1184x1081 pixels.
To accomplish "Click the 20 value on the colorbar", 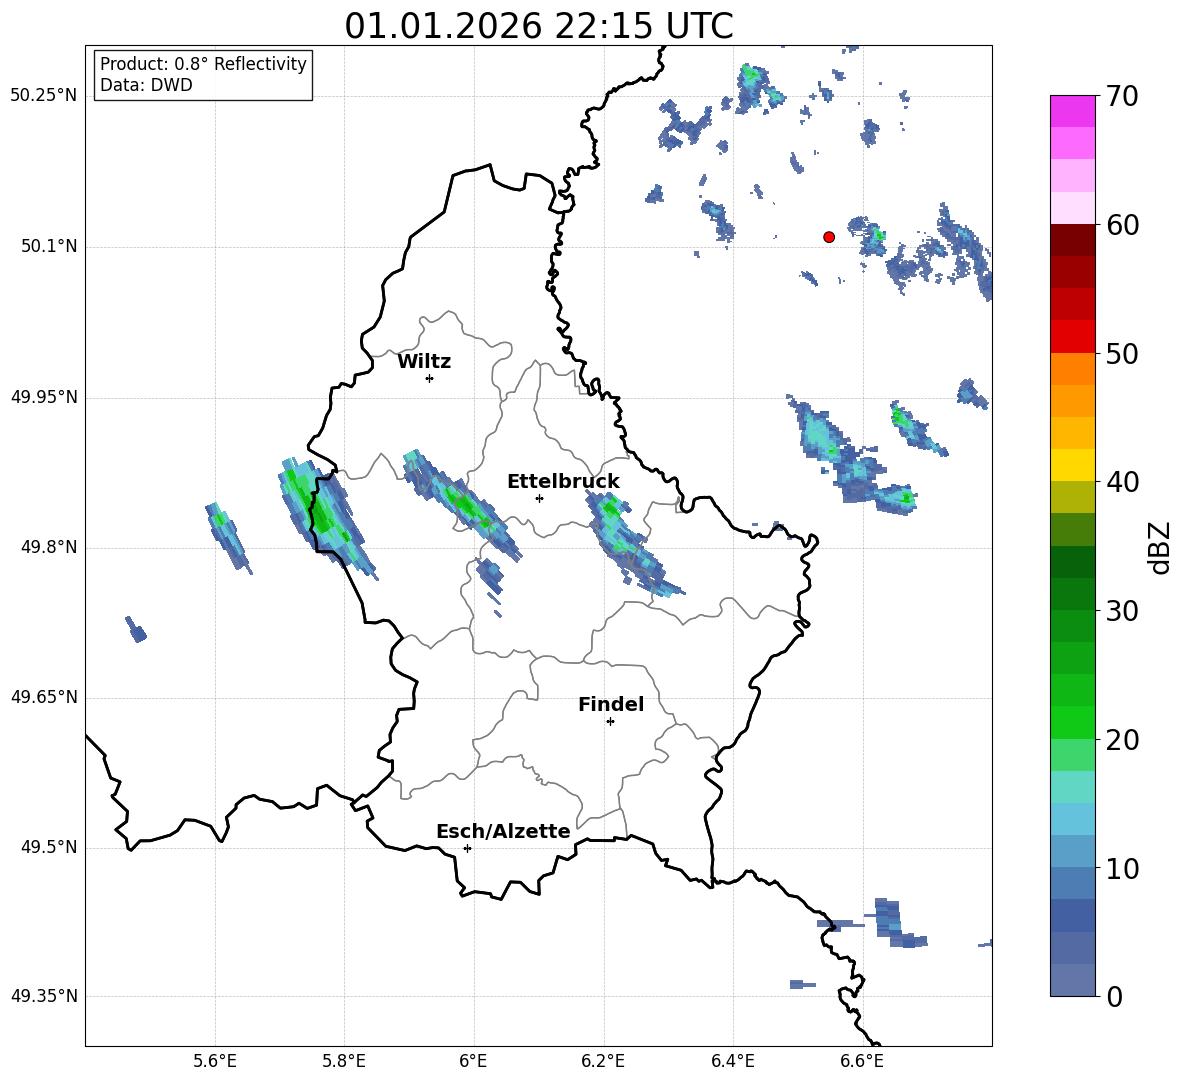I will pos(1121,740).
